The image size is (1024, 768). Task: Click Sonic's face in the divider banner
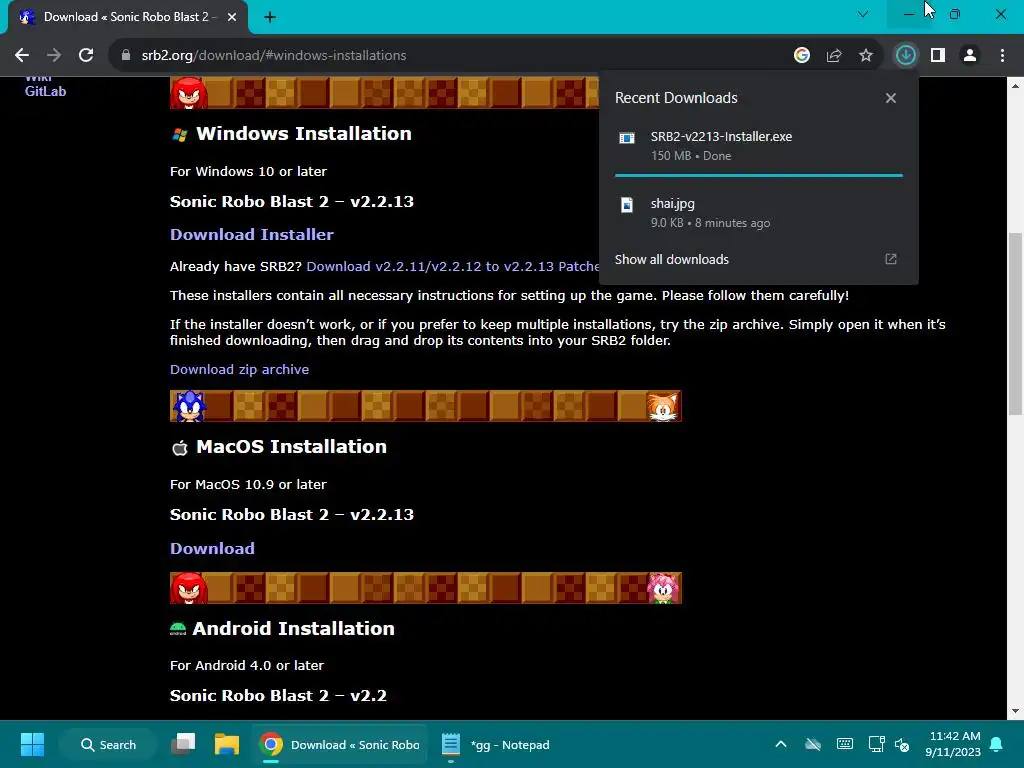coord(189,406)
